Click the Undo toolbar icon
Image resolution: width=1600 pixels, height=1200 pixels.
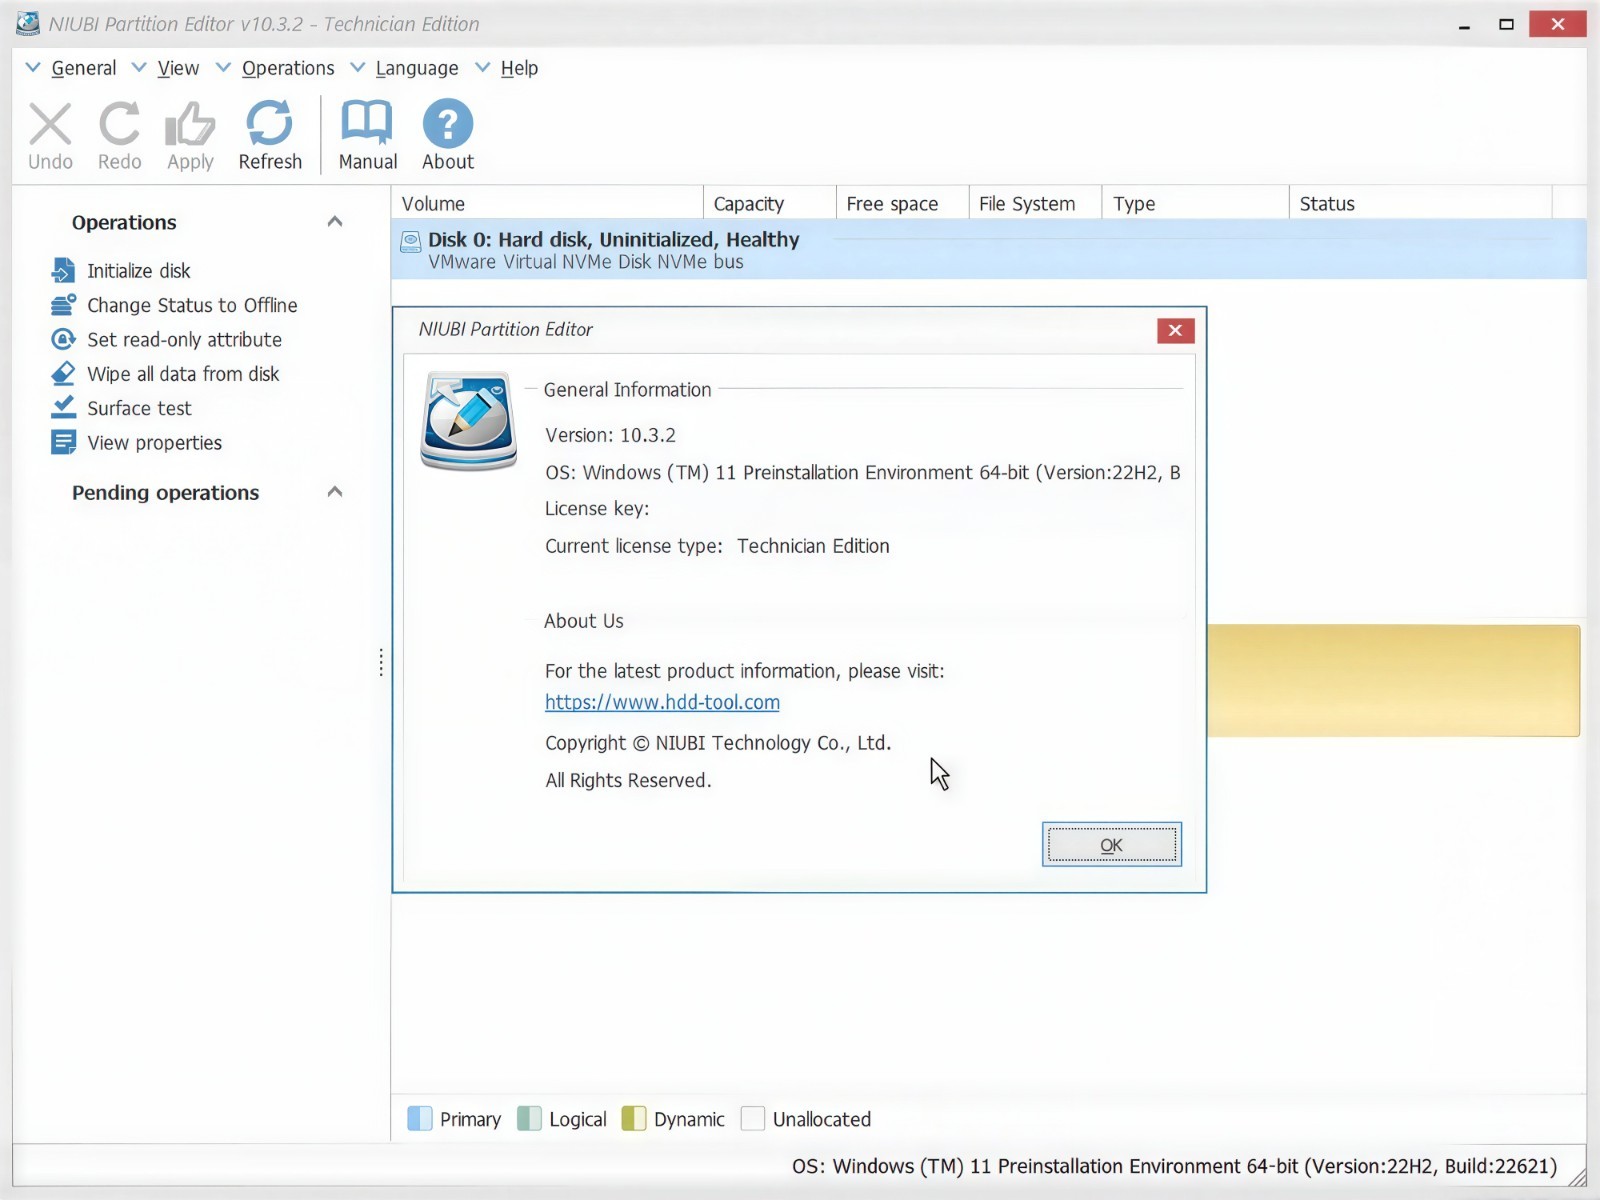(50, 125)
